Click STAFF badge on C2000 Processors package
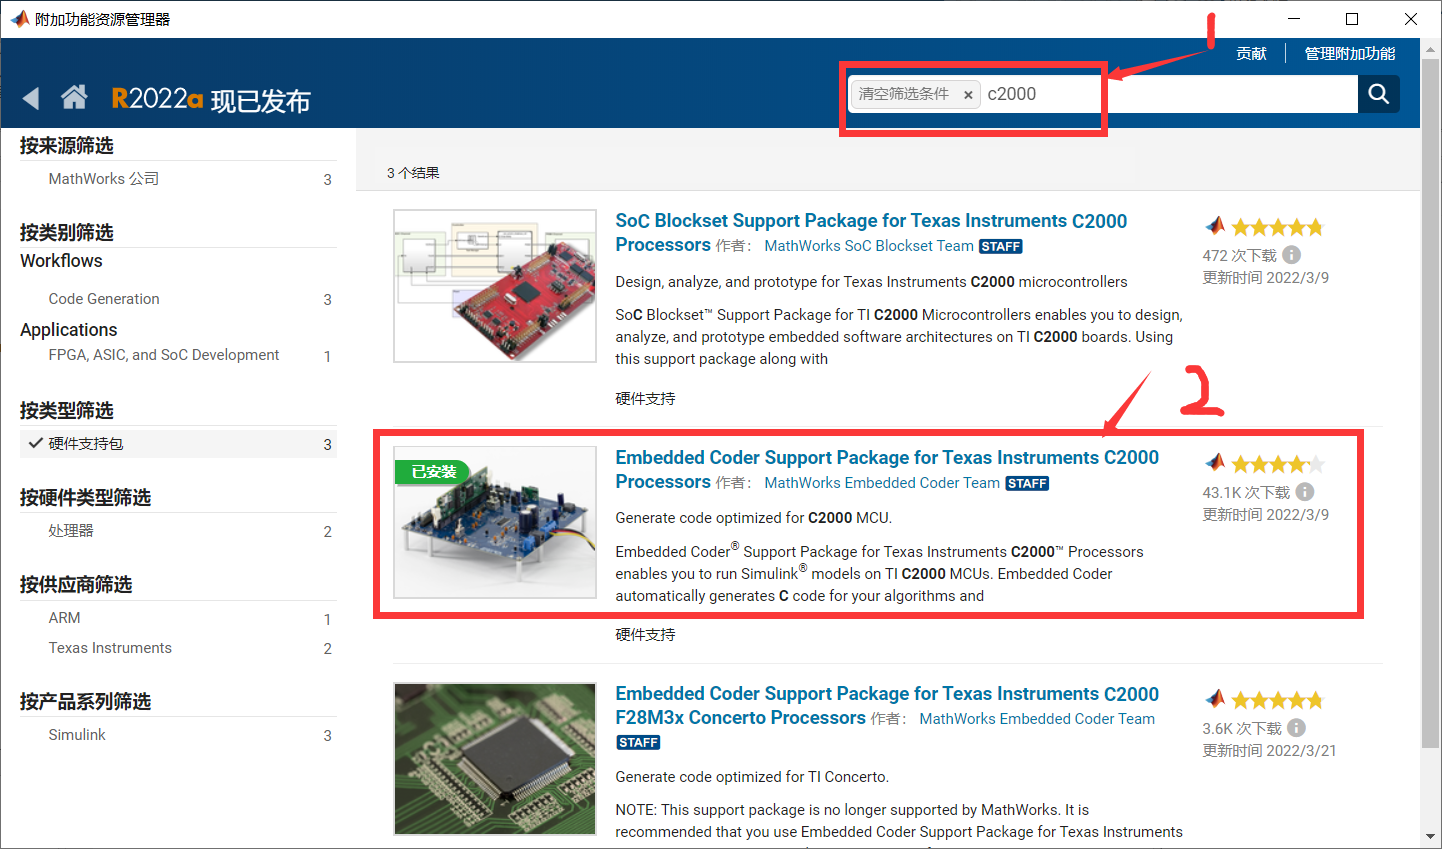 tap(1027, 484)
